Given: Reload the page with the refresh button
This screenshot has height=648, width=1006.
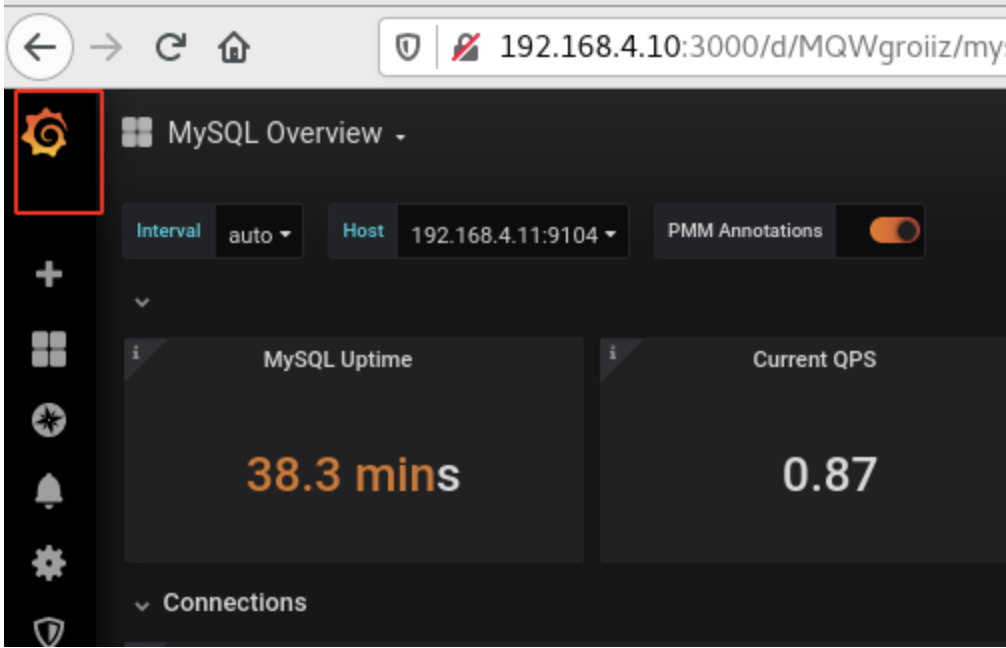Looking at the screenshot, I should [x=171, y=47].
